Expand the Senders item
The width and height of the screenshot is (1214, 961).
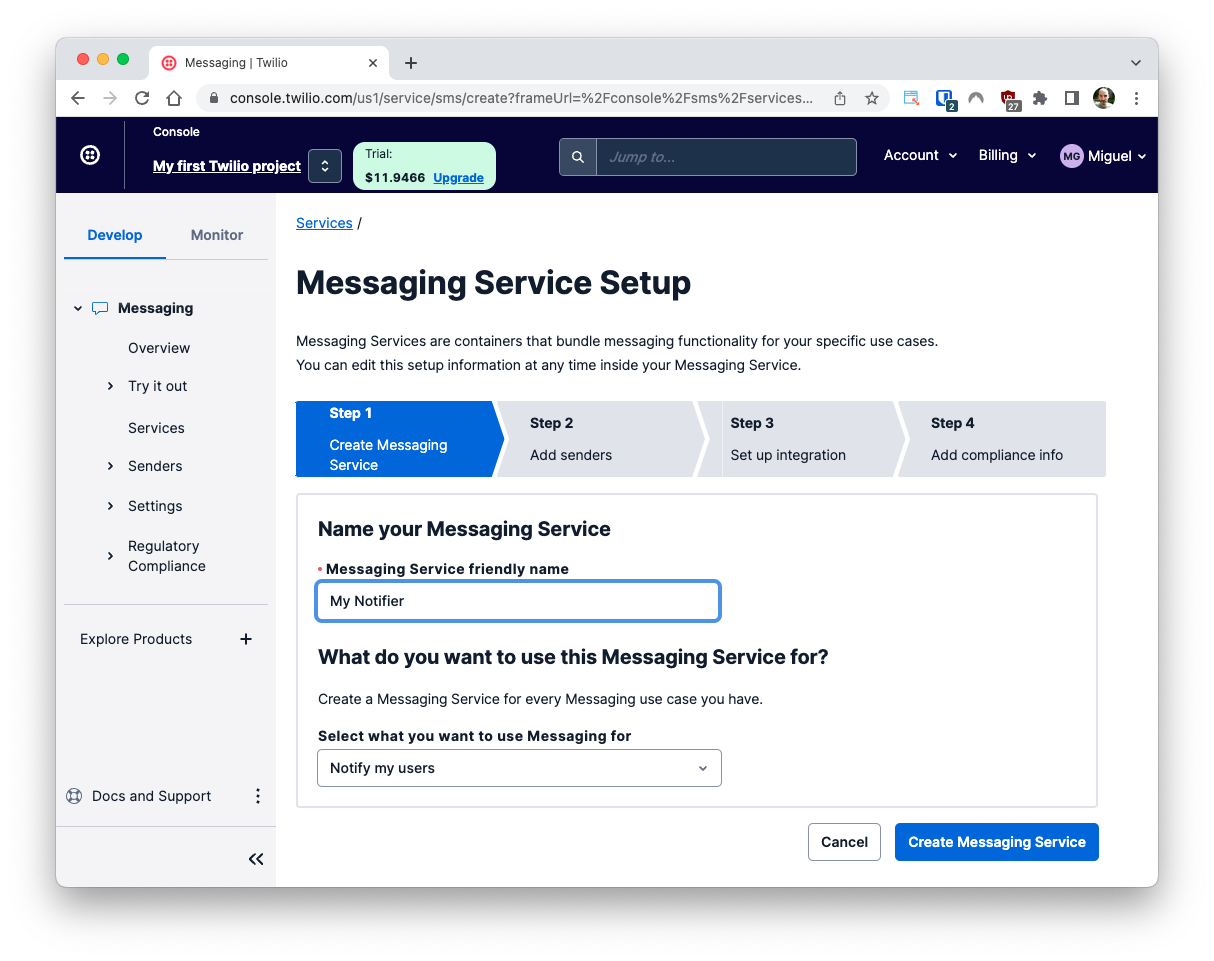click(110, 466)
